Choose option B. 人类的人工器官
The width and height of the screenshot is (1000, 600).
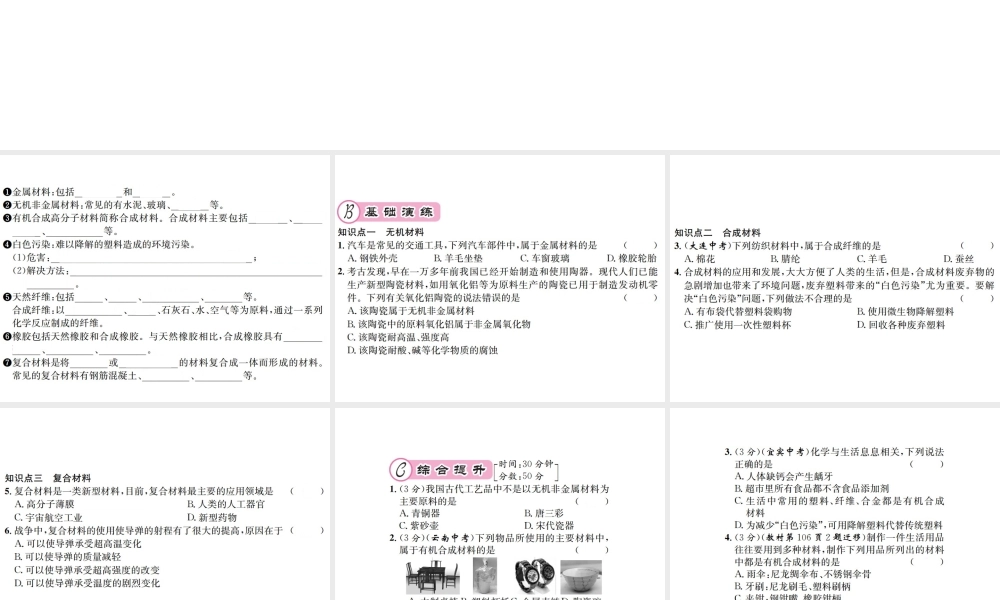(226, 504)
